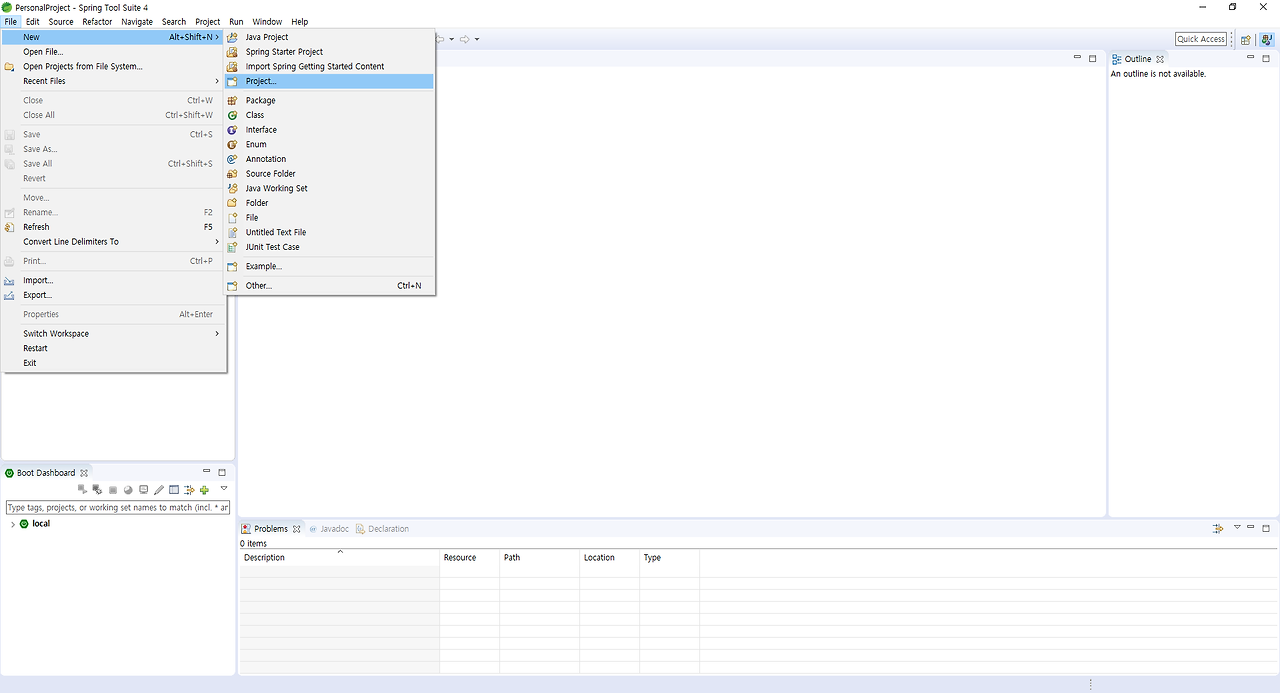This screenshot has height=693, width=1280.
Task: Open the Navigate menu
Action: [137, 22]
